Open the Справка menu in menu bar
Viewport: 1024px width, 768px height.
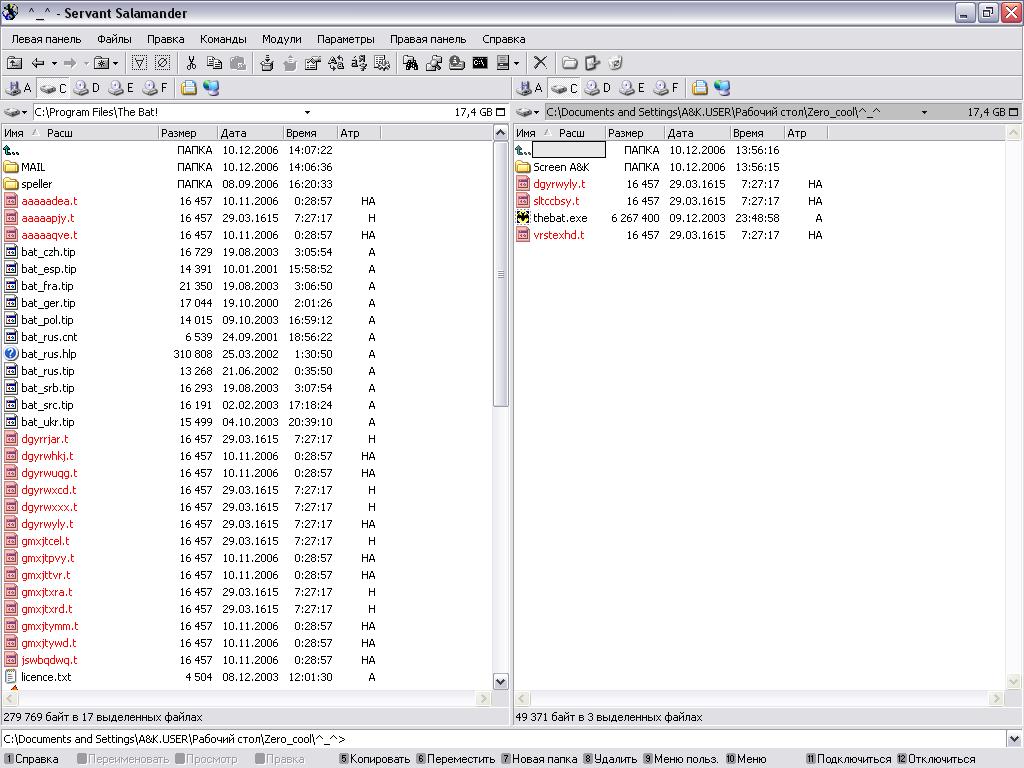(x=504, y=39)
